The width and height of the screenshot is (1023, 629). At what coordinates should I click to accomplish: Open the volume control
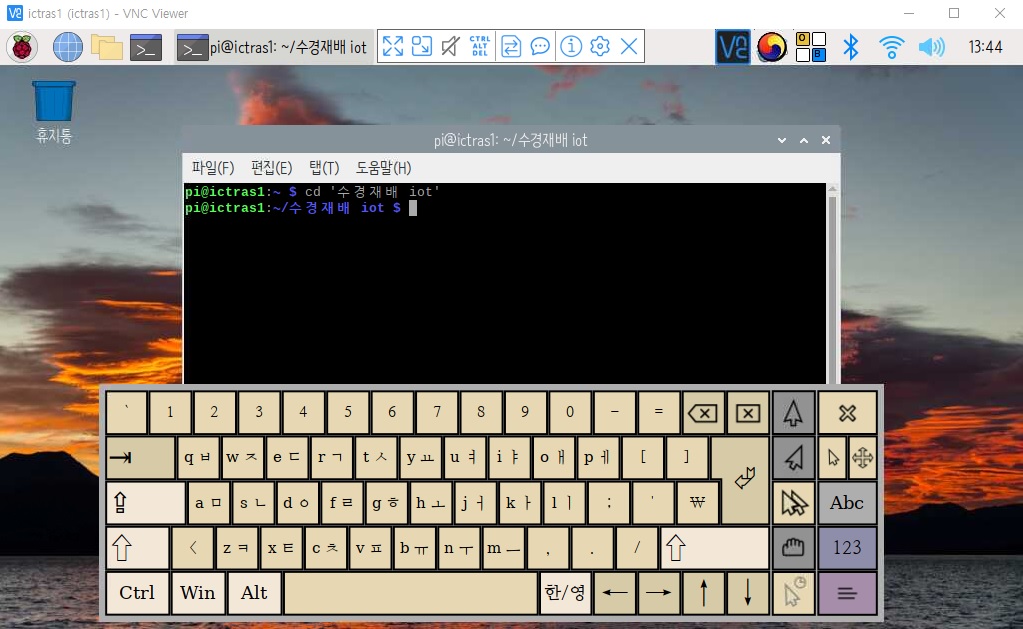tap(931, 47)
